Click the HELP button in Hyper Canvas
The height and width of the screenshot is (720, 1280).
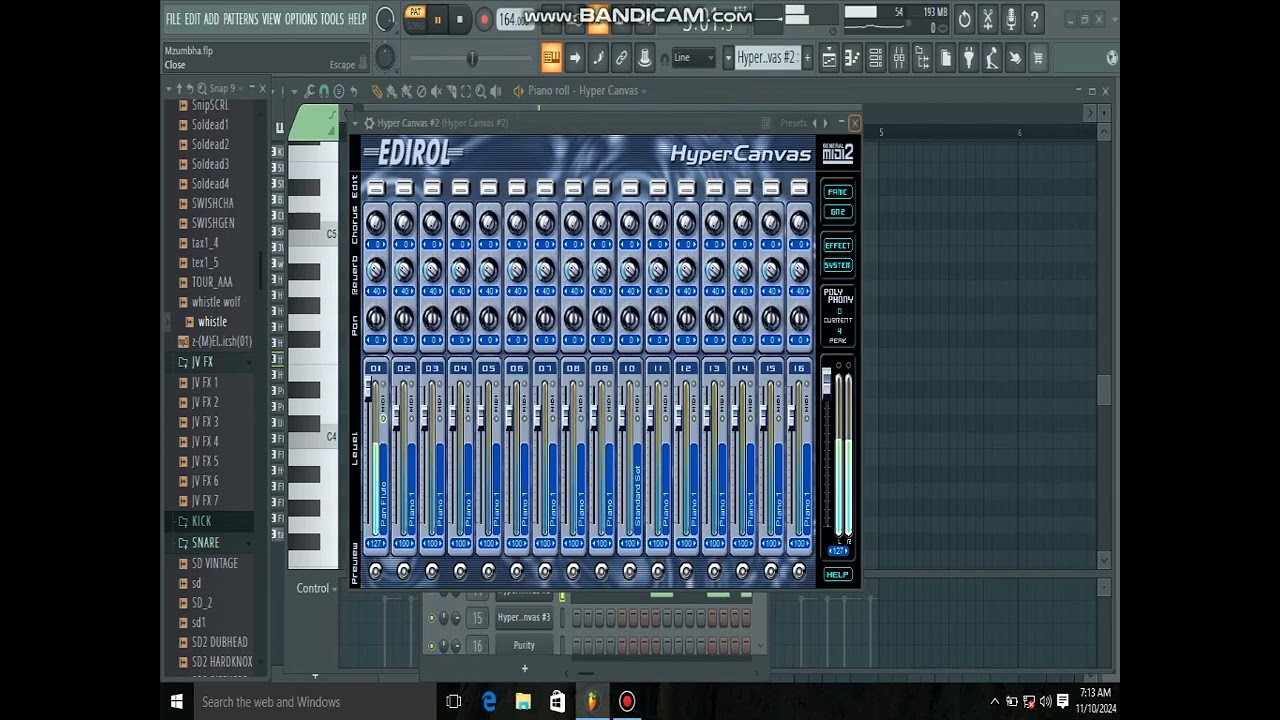pyautogui.click(x=837, y=574)
